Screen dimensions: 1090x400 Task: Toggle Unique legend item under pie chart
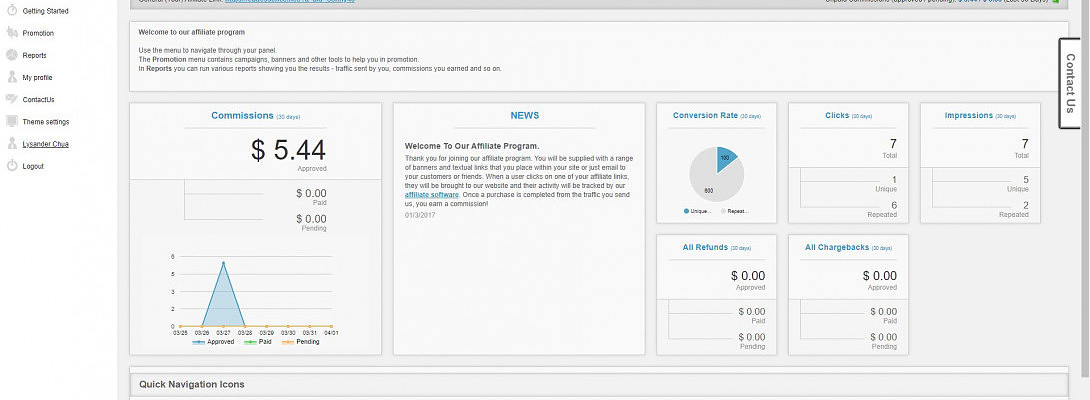tap(698, 212)
